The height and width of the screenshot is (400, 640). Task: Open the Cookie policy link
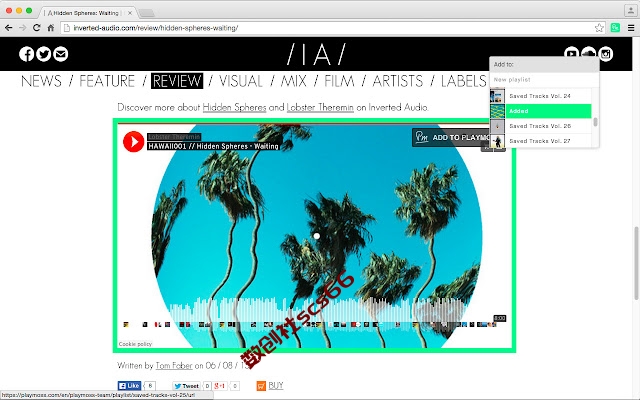point(135,344)
